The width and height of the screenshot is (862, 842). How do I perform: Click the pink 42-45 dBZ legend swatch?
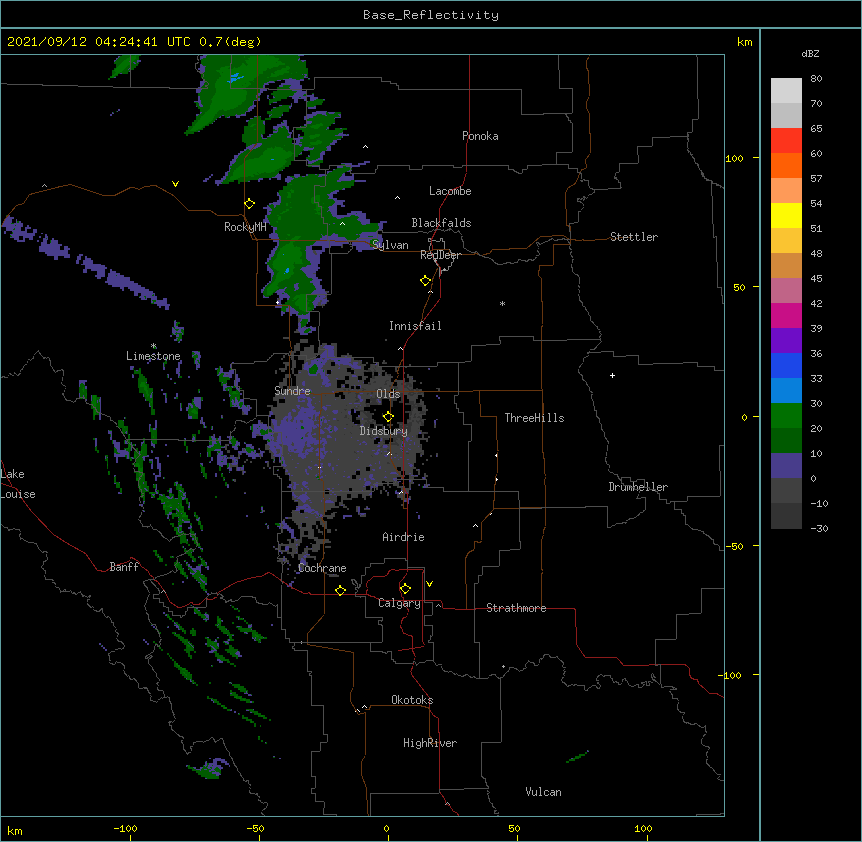tap(786, 291)
